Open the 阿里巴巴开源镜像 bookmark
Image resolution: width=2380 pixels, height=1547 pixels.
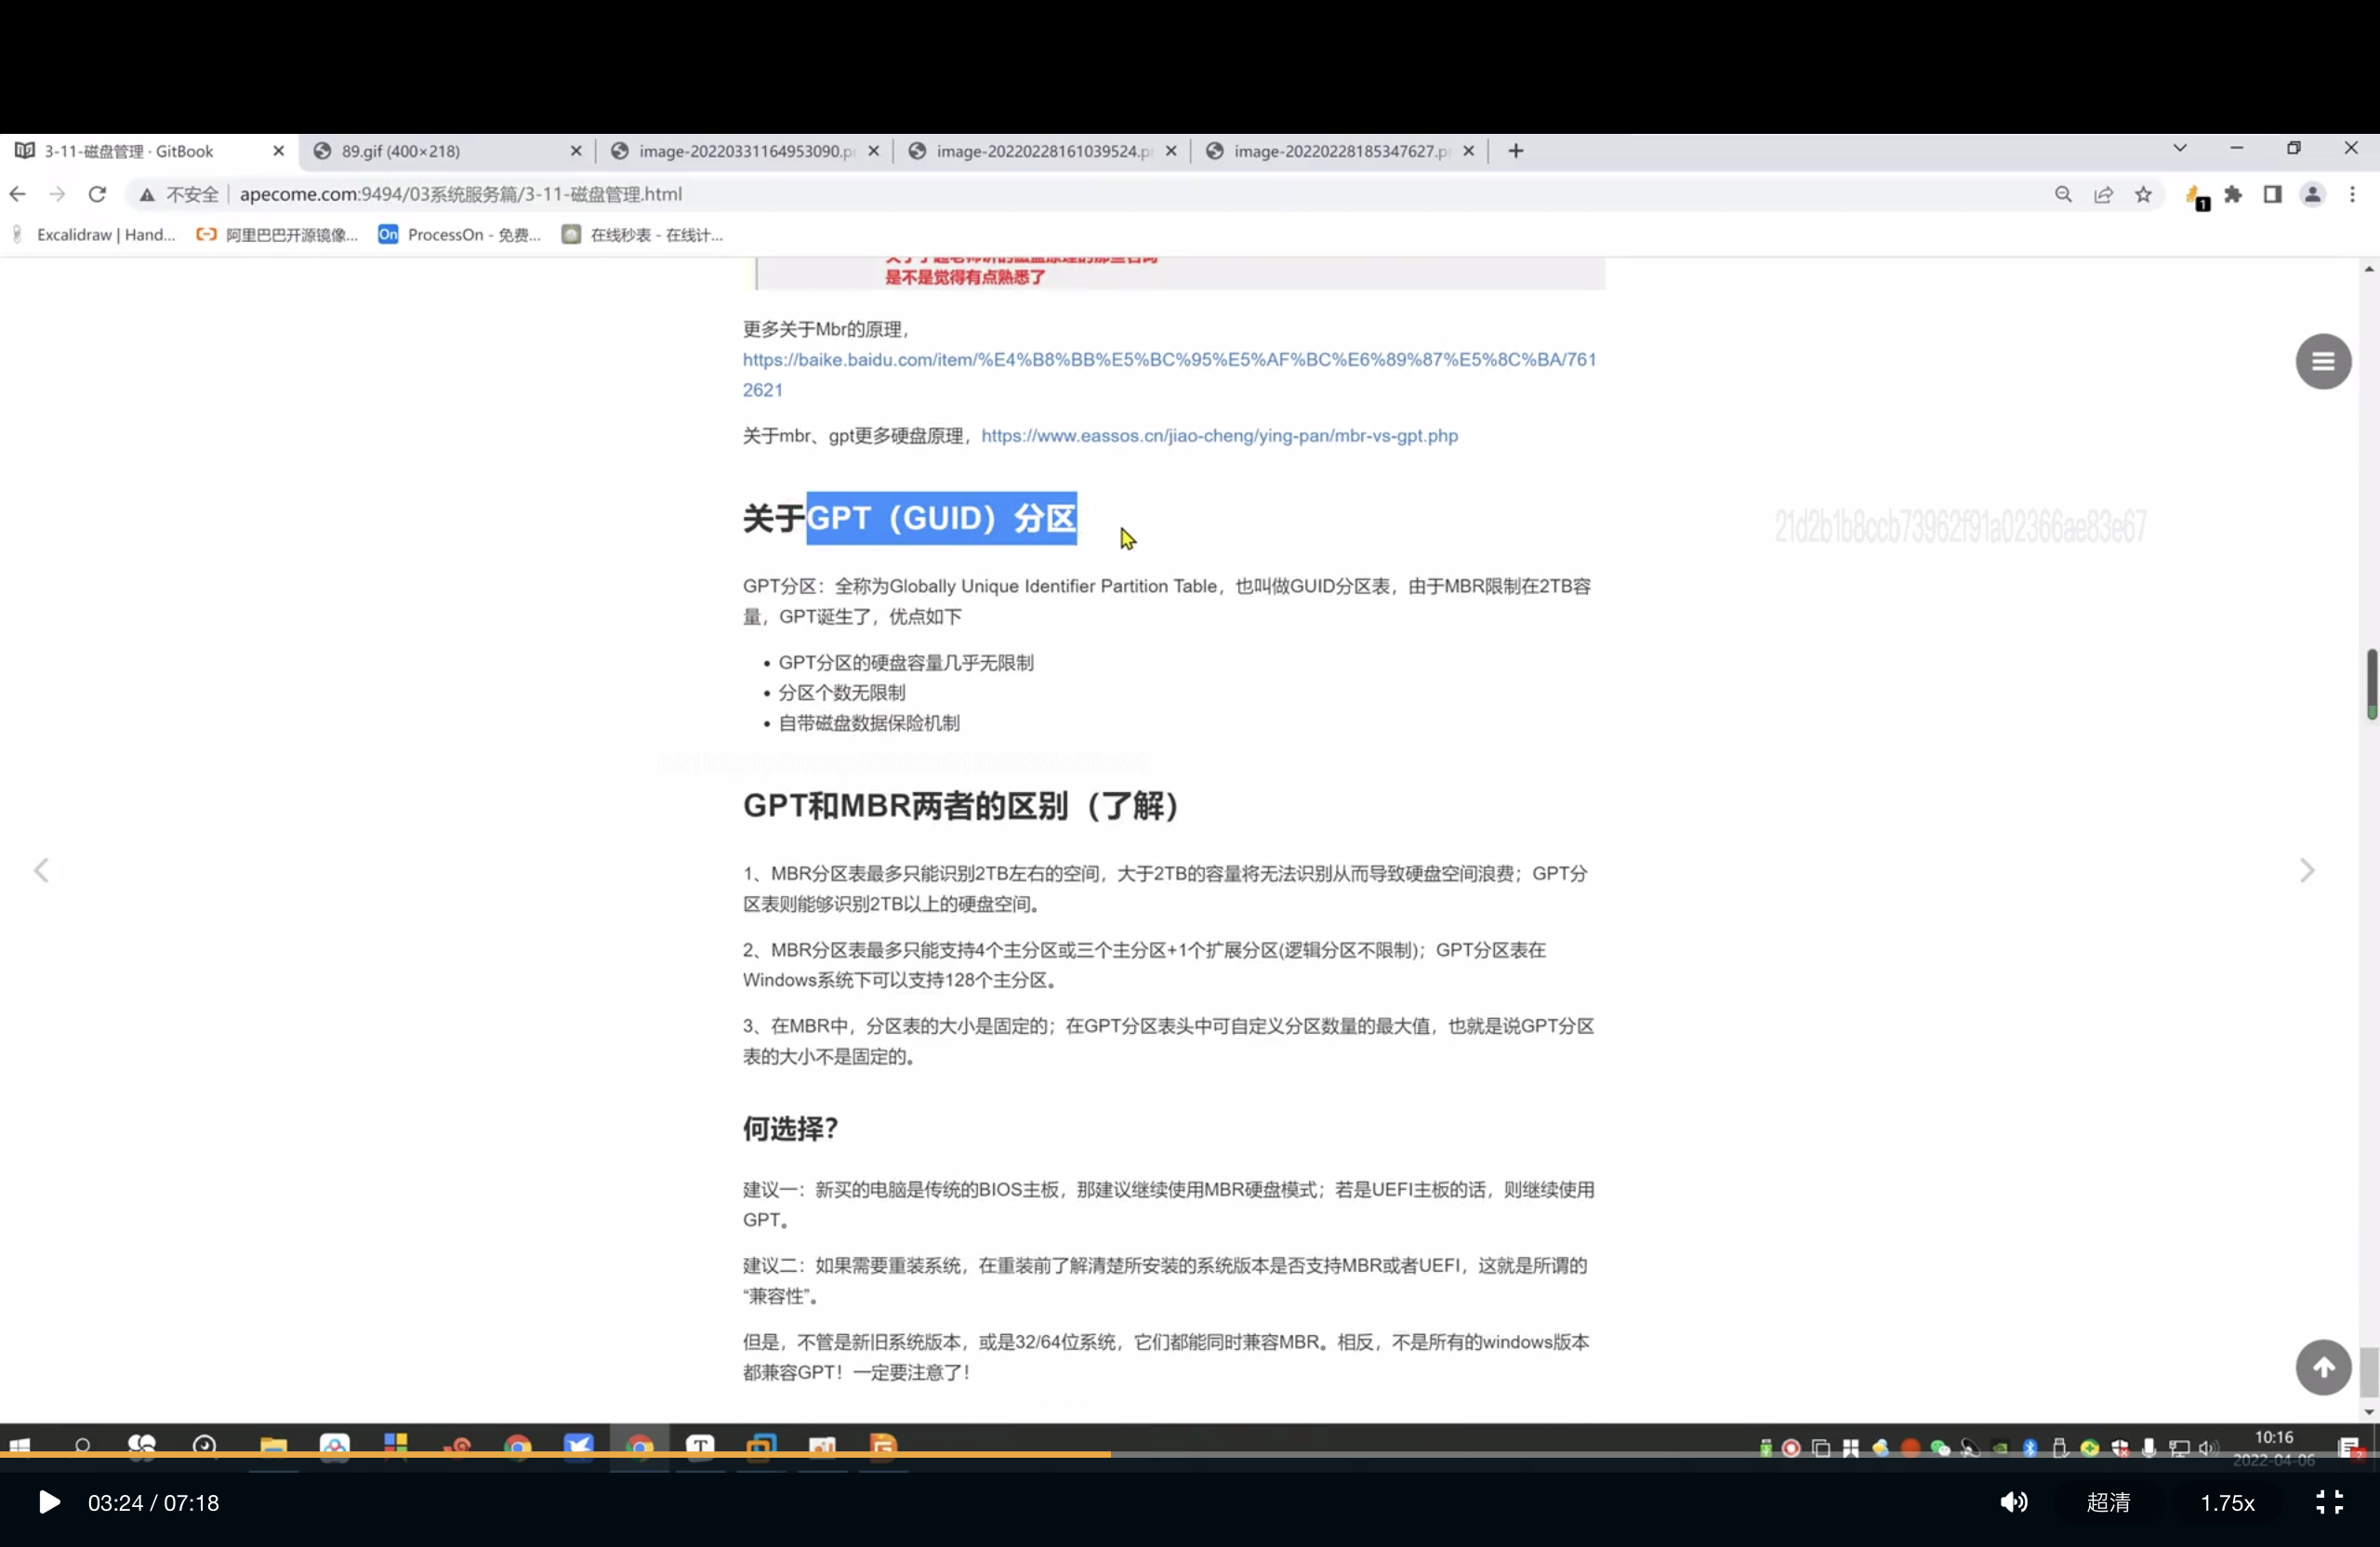point(277,235)
